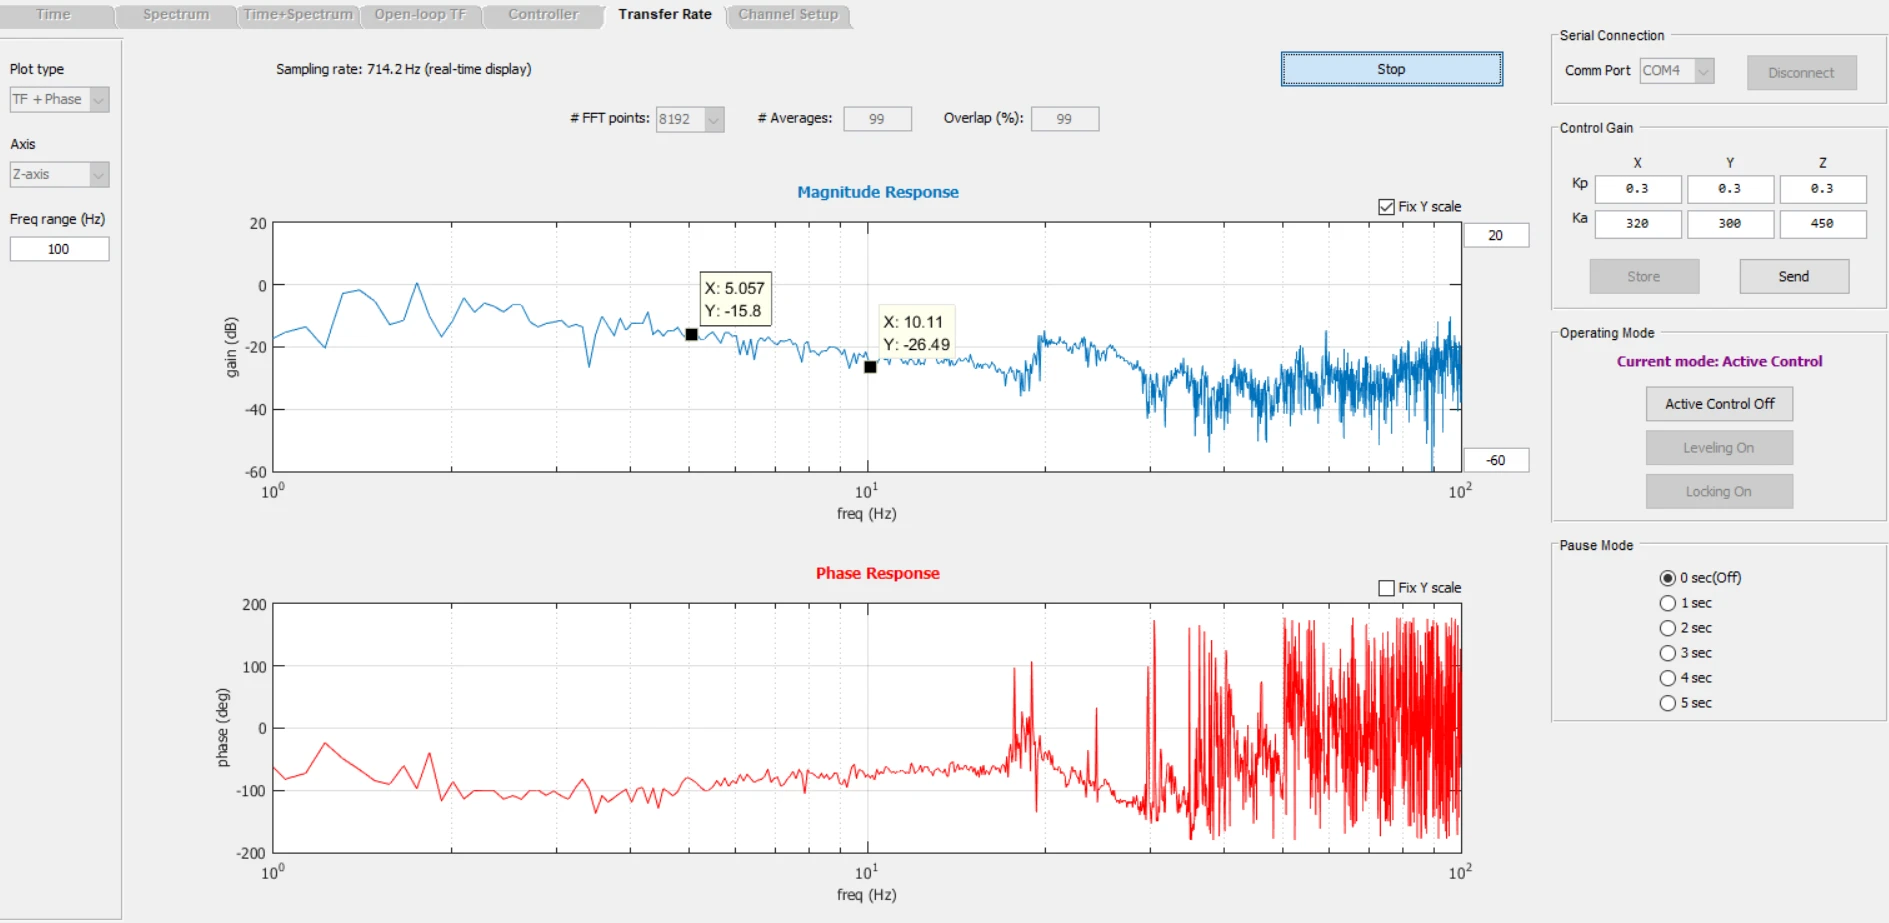The width and height of the screenshot is (1889, 923).
Task: Open the Comm Port COM4 dropdown
Action: (x=1677, y=71)
